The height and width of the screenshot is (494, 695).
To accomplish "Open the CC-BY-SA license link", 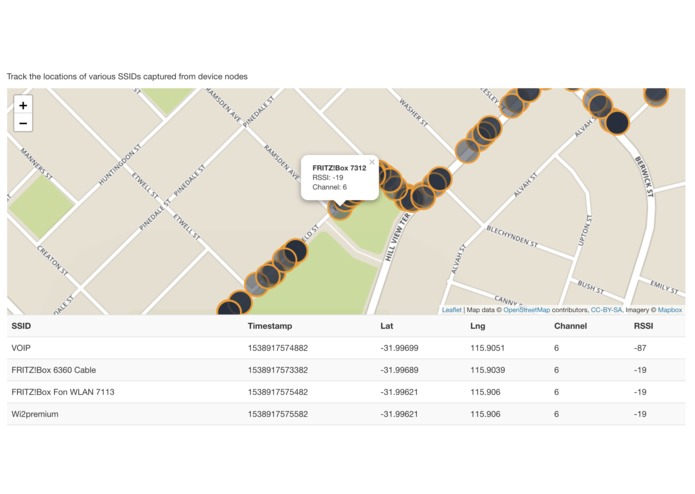I will [606, 310].
